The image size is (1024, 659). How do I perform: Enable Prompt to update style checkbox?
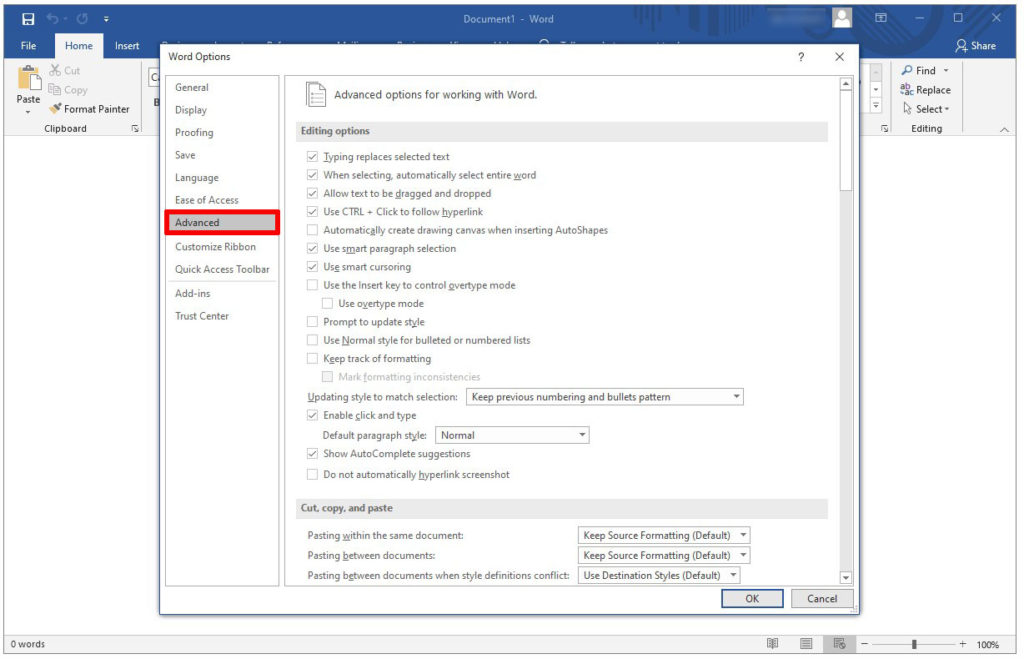pyautogui.click(x=313, y=322)
